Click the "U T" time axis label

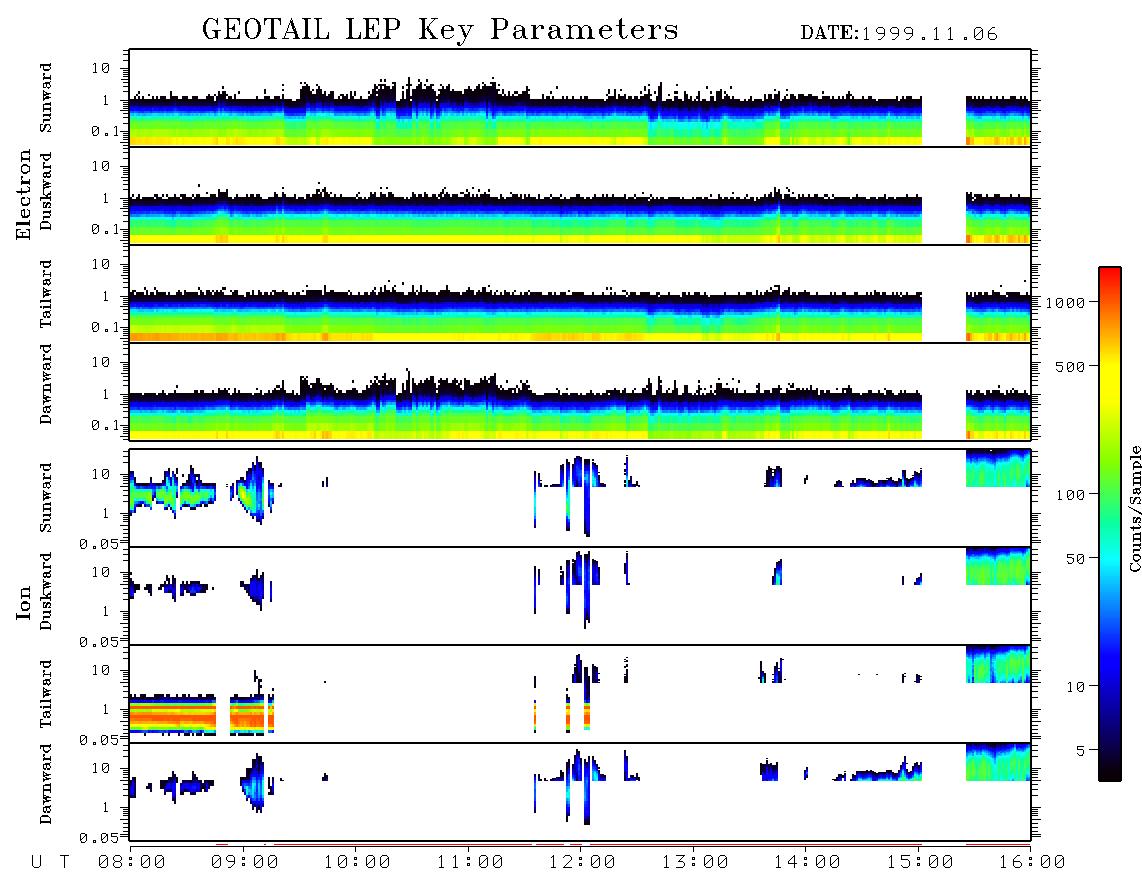51,862
